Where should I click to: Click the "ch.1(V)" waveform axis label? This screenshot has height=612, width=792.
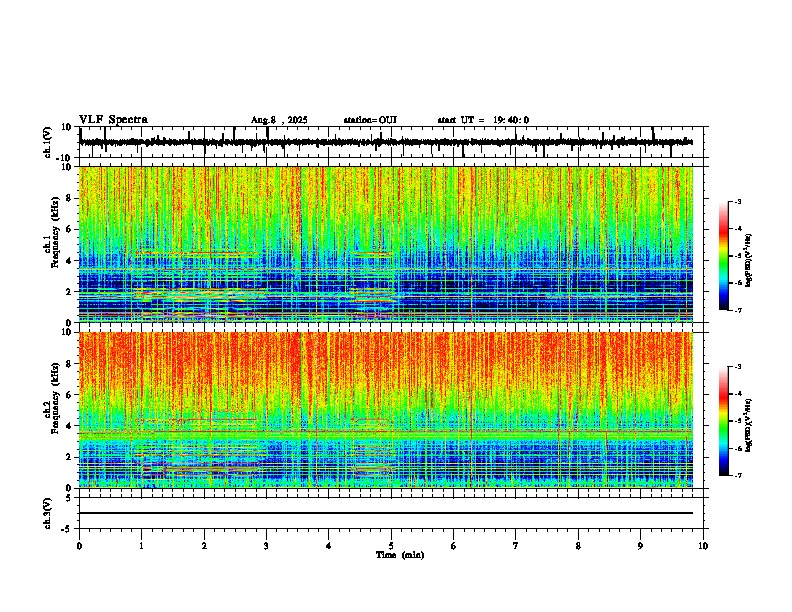tap(48, 142)
